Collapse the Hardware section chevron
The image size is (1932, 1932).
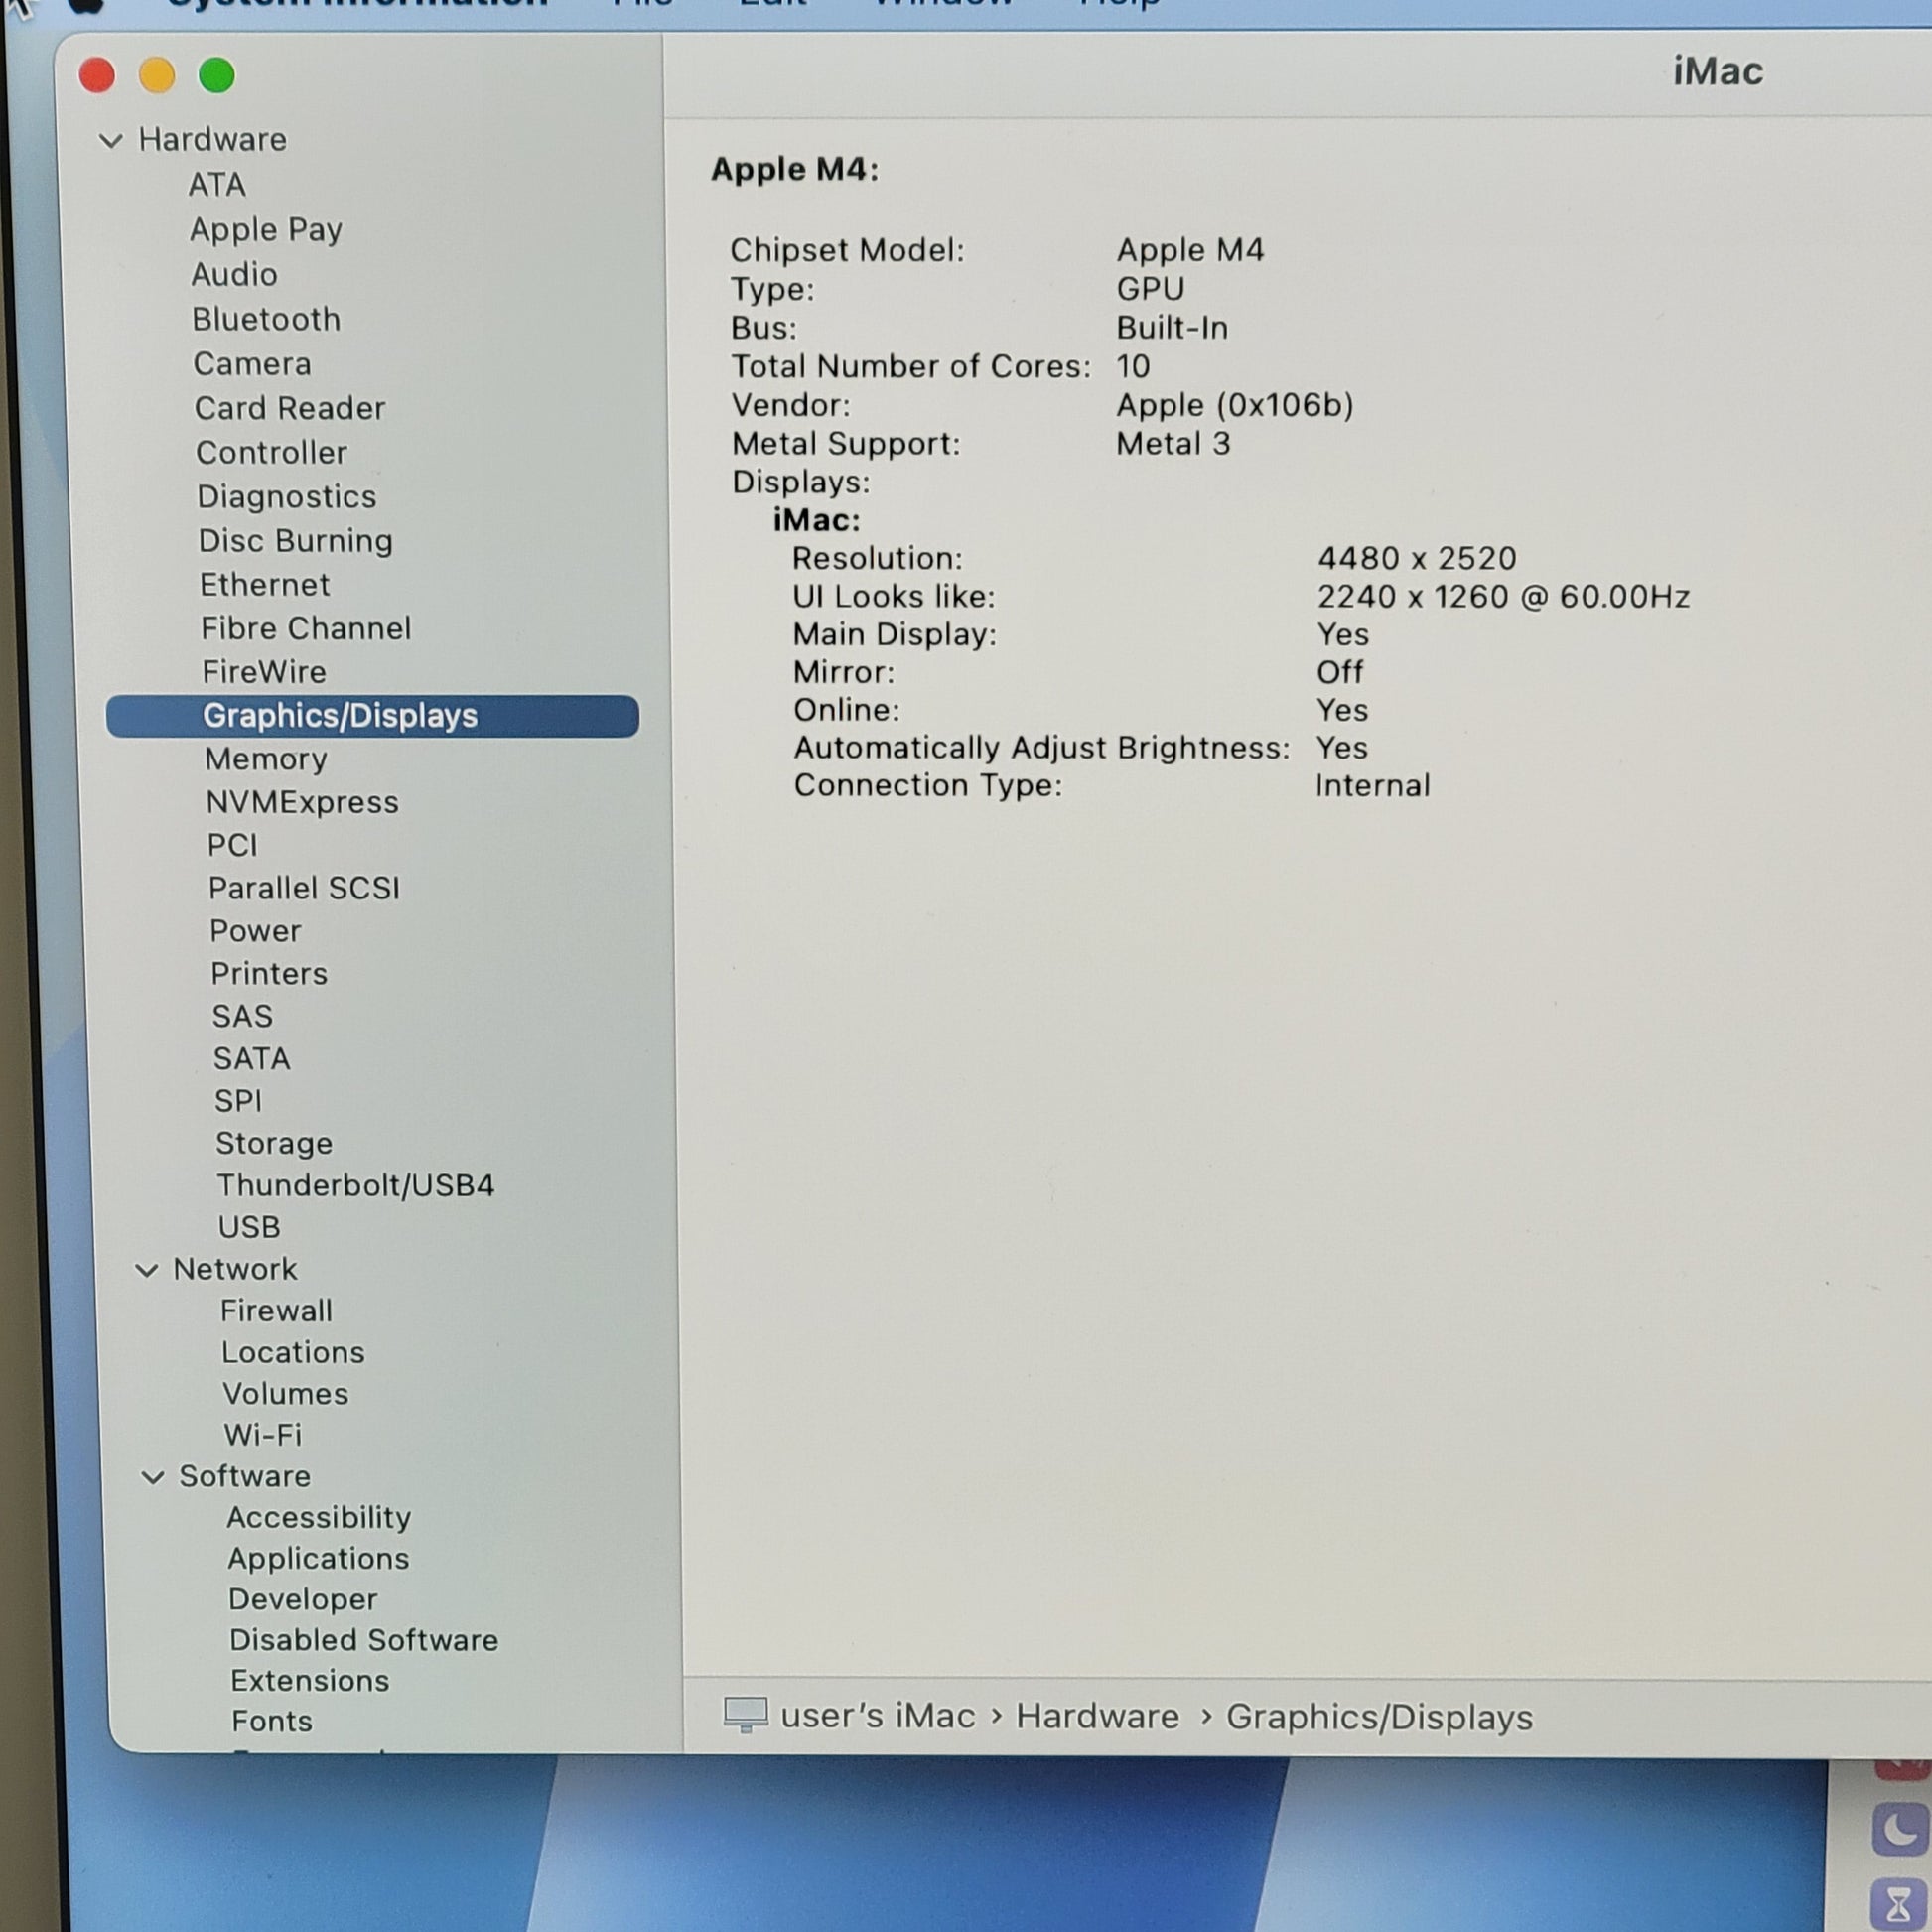[x=111, y=141]
